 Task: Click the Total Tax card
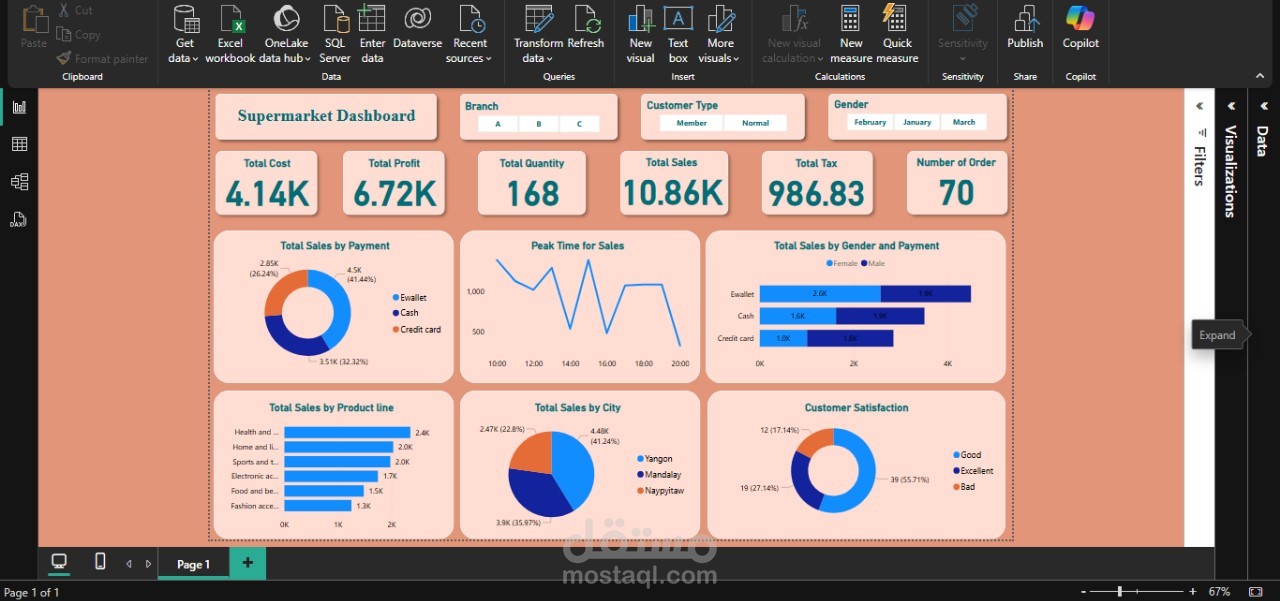point(817,183)
